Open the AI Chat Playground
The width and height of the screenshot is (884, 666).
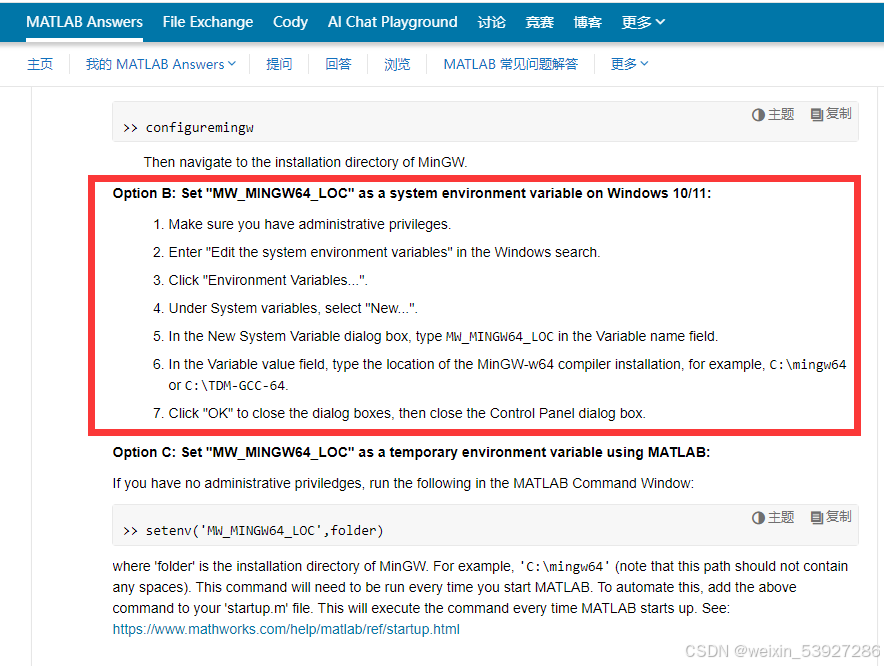pyautogui.click(x=392, y=21)
